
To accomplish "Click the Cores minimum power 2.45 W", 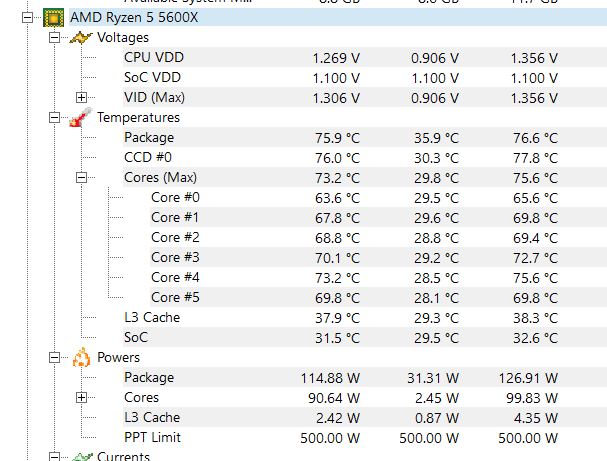I will [437, 398].
